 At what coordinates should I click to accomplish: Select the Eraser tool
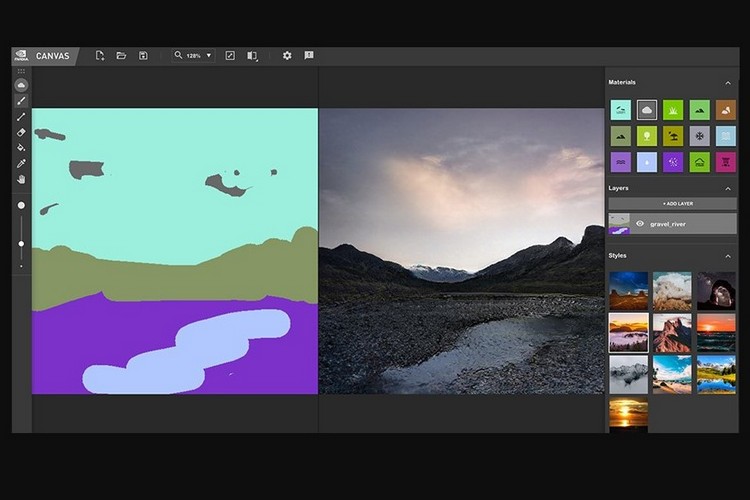pyautogui.click(x=21, y=132)
